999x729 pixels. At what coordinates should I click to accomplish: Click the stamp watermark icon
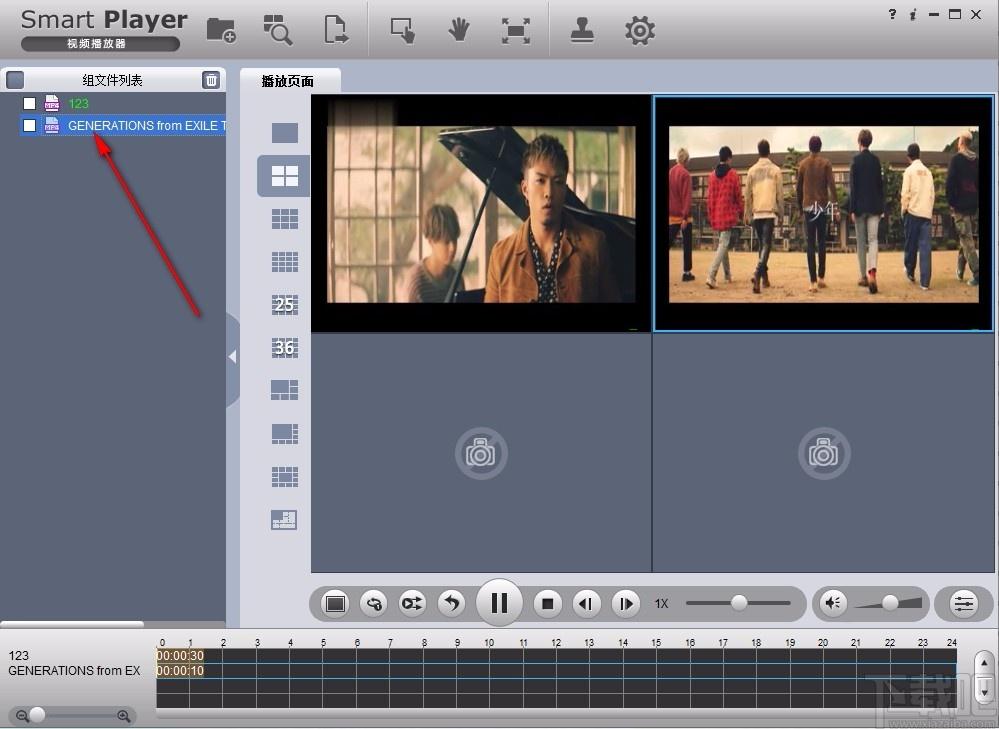click(x=582, y=30)
